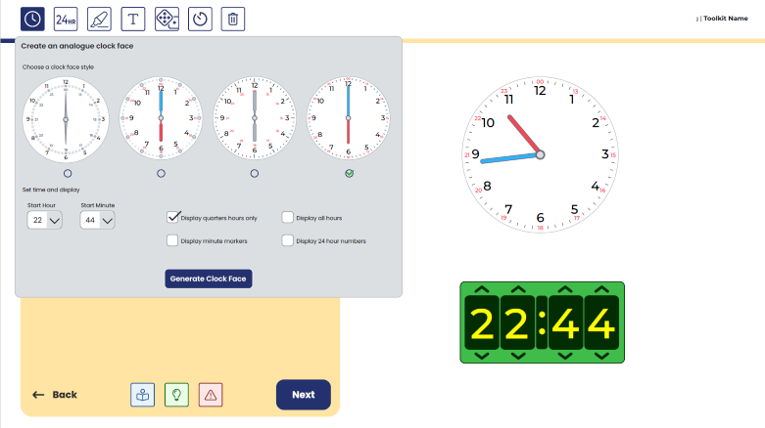Select the first clock face style radio
Image resolution: width=765 pixels, height=428 pixels.
pos(67,173)
